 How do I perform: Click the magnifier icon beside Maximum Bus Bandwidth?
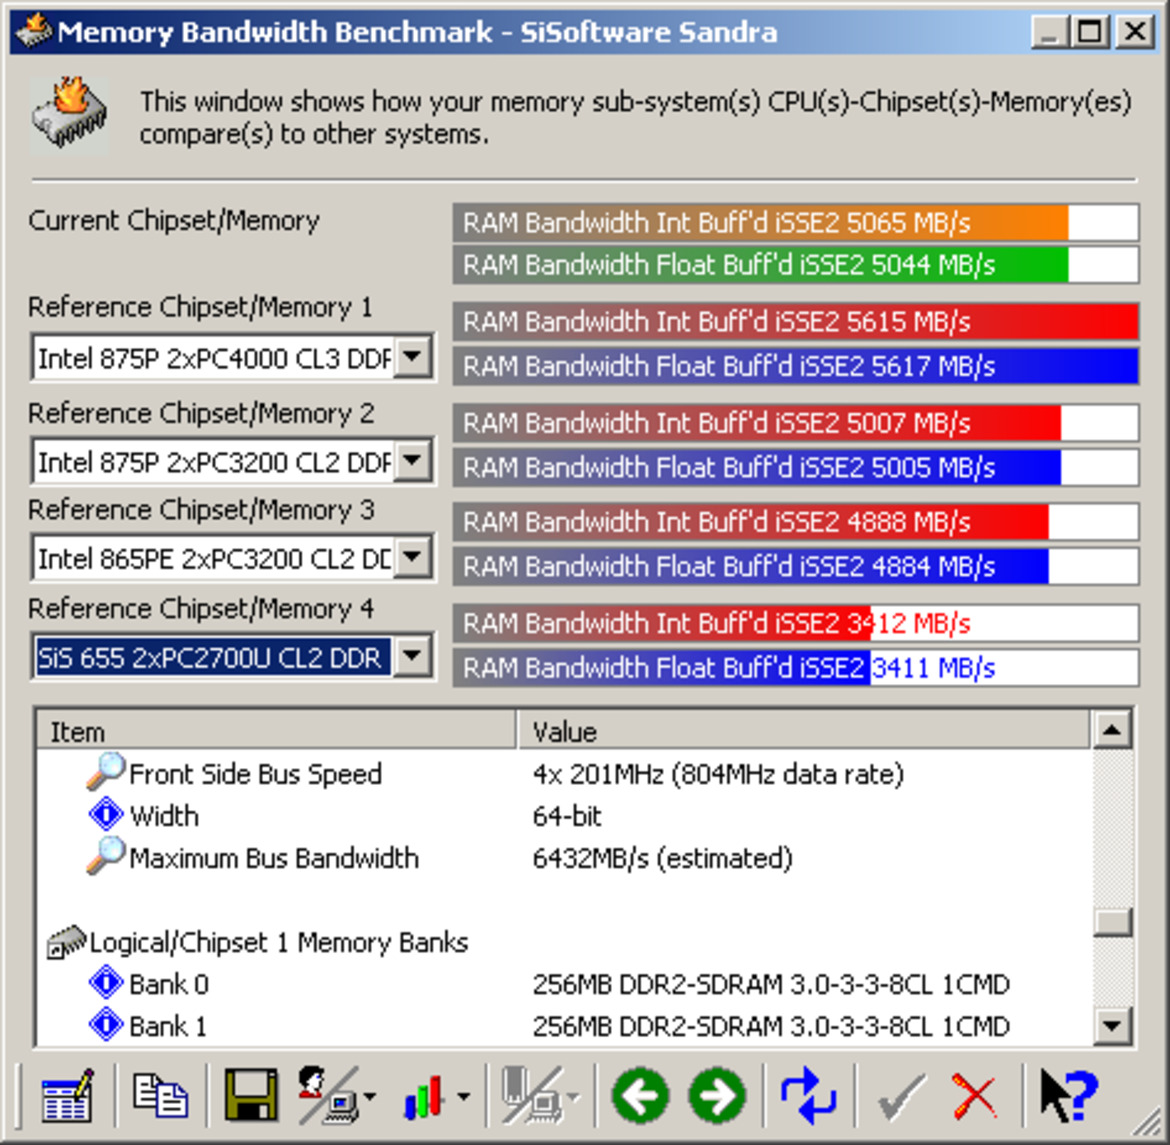pyautogui.click(x=105, y=855)
